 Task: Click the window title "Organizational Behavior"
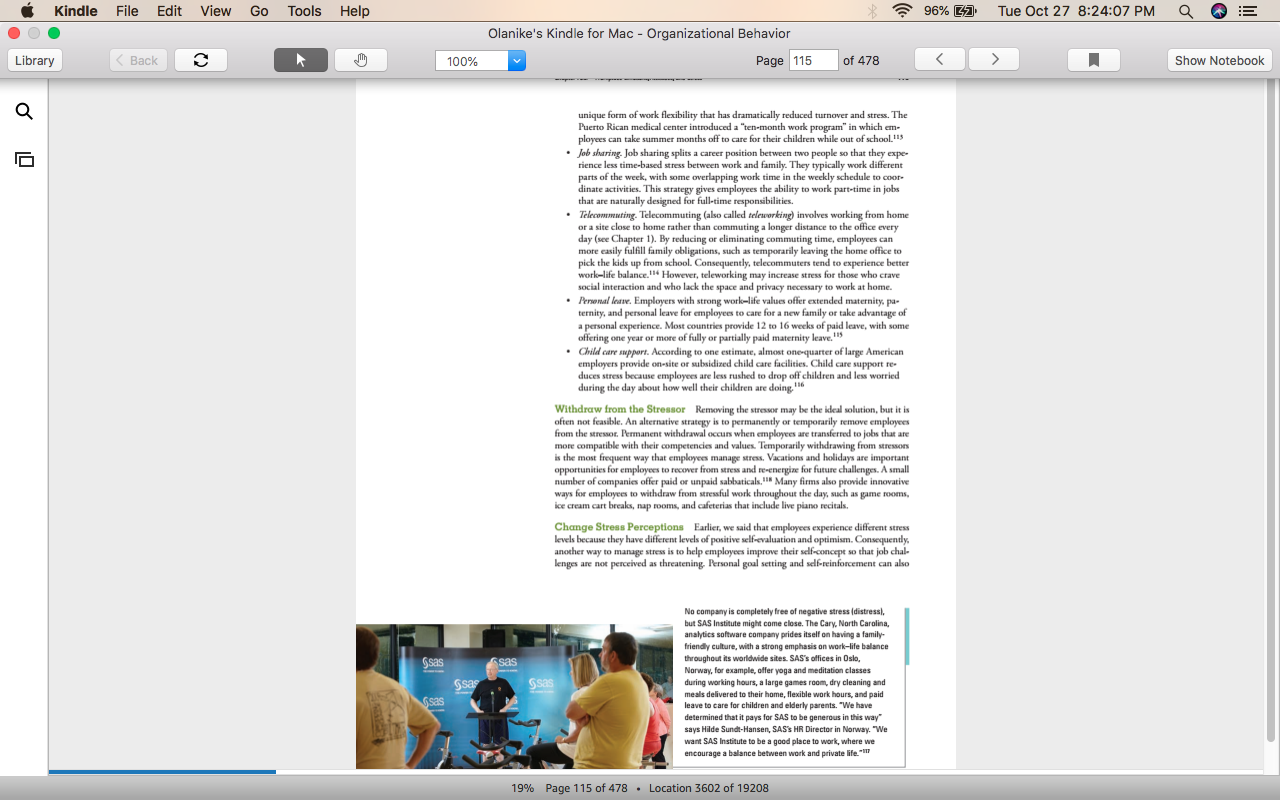coord(718,33)
